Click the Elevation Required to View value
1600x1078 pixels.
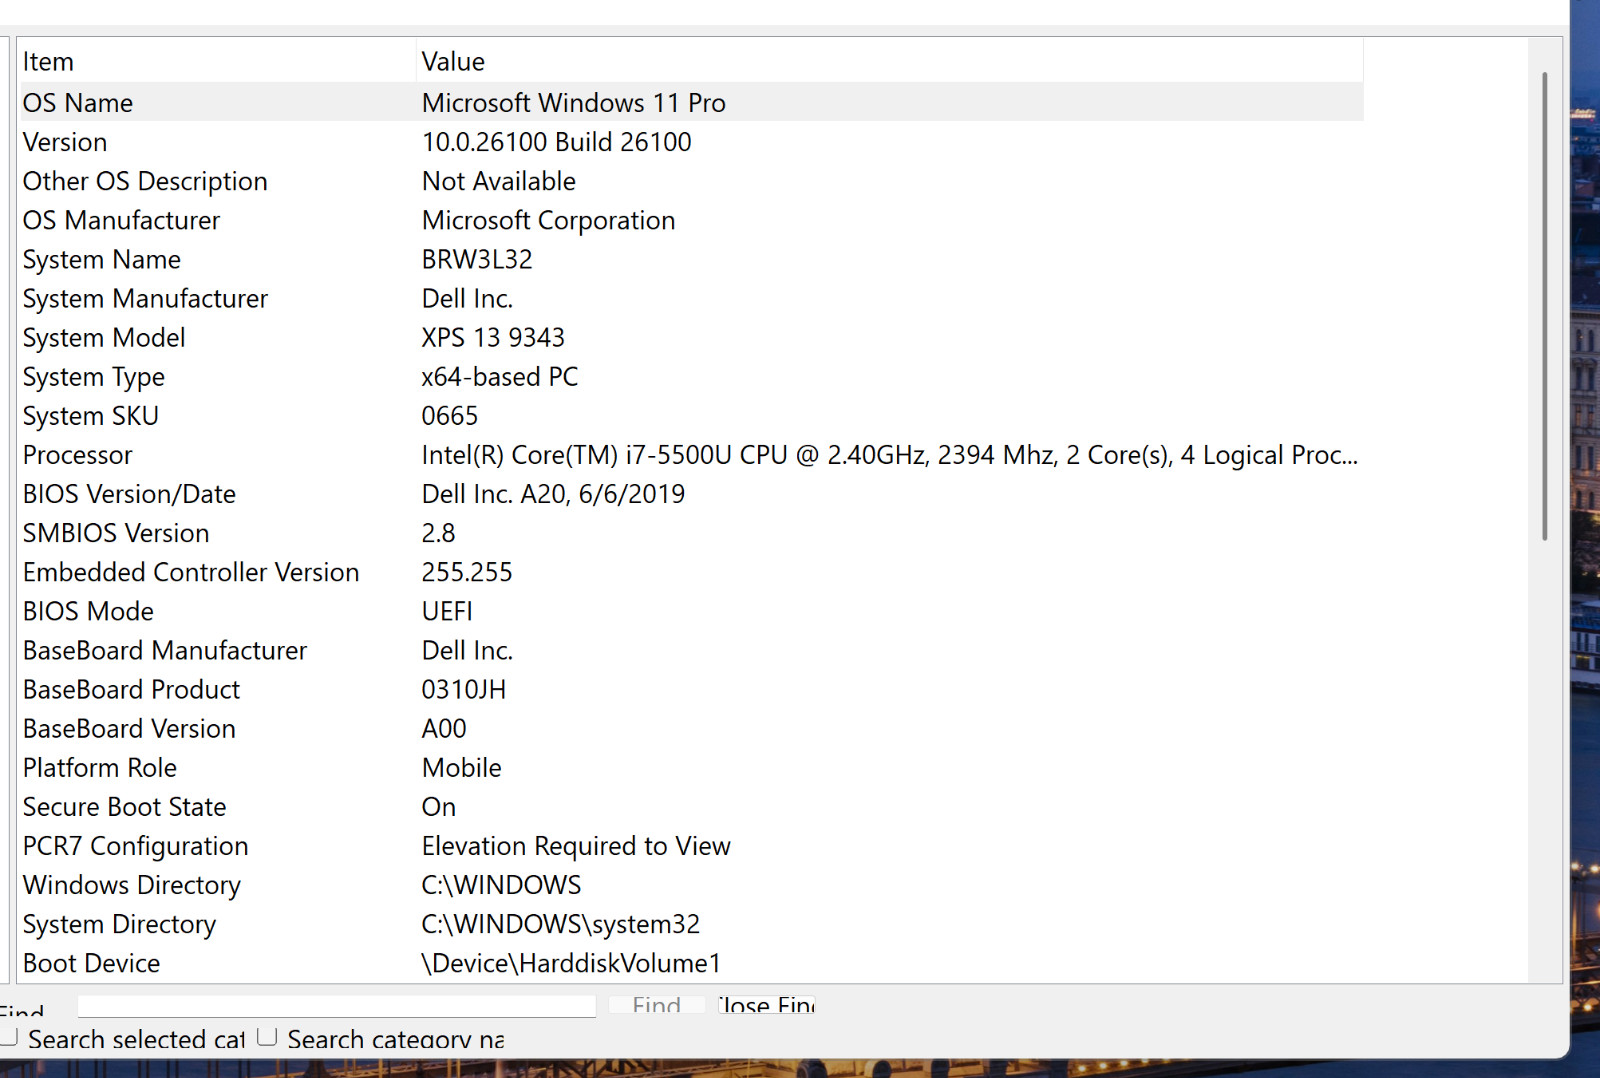coord(576,846)
